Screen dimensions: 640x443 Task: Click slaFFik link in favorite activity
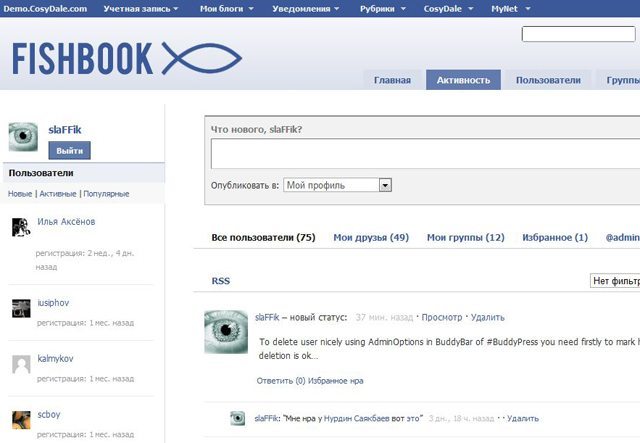click(266, 419)
